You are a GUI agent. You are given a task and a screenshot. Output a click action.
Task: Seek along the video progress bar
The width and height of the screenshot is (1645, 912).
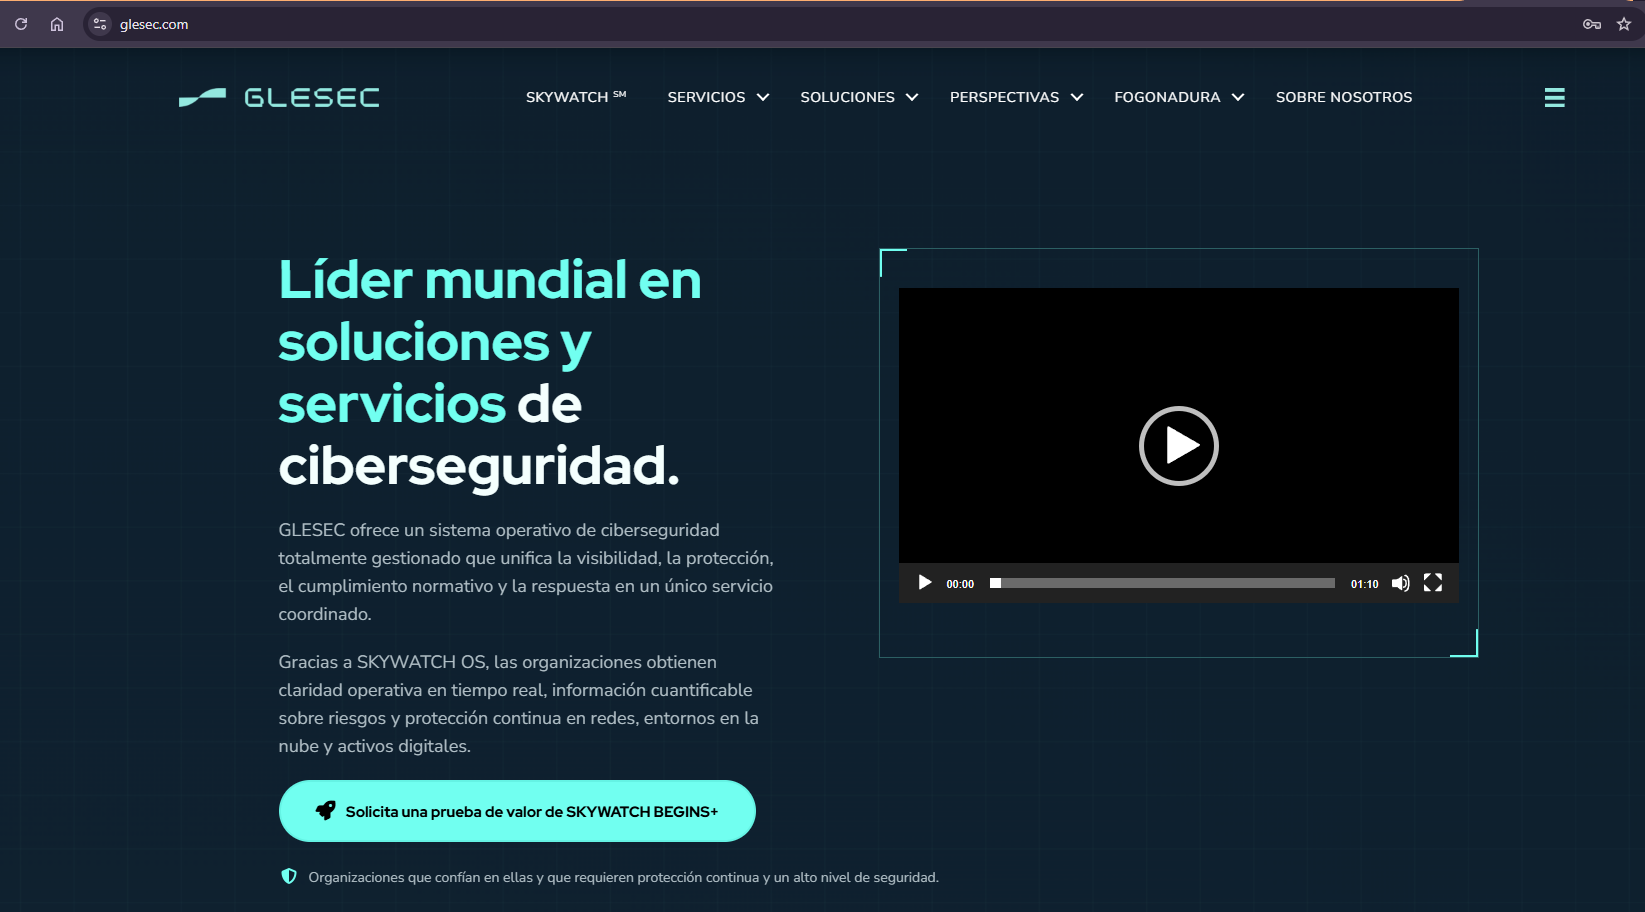coord(1162,583)
